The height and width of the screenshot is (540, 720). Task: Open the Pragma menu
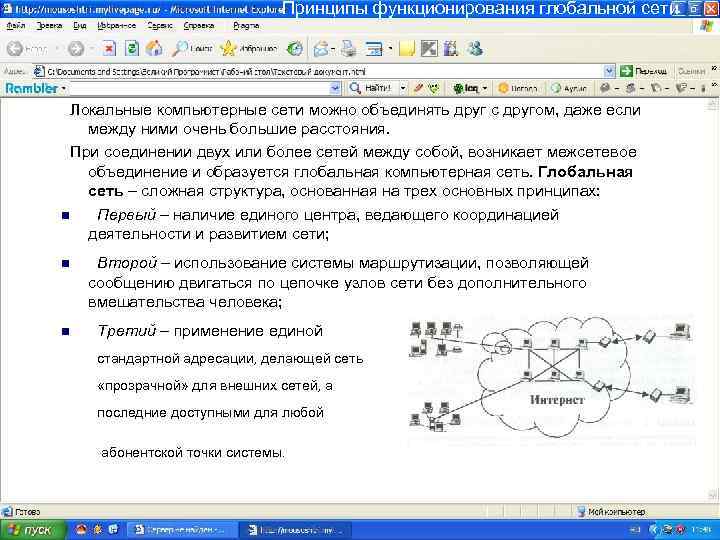tap(246, 26)
